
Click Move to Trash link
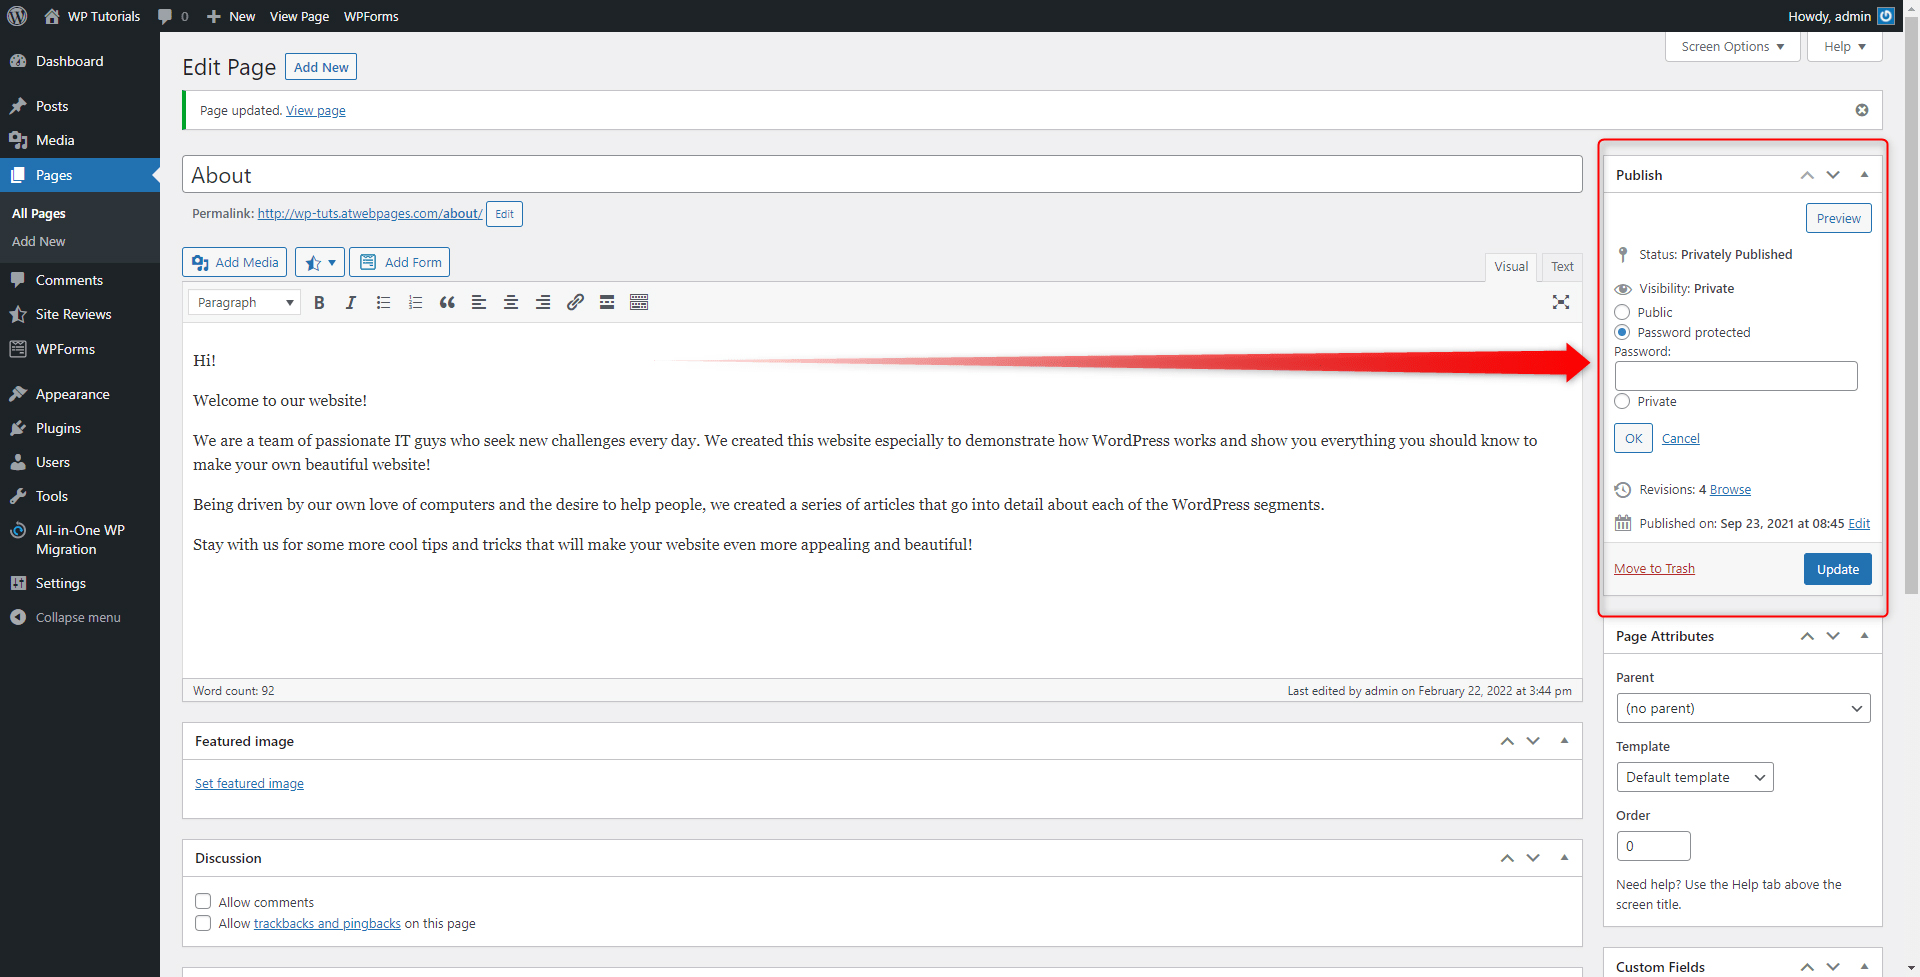(x=1654, y=568)
